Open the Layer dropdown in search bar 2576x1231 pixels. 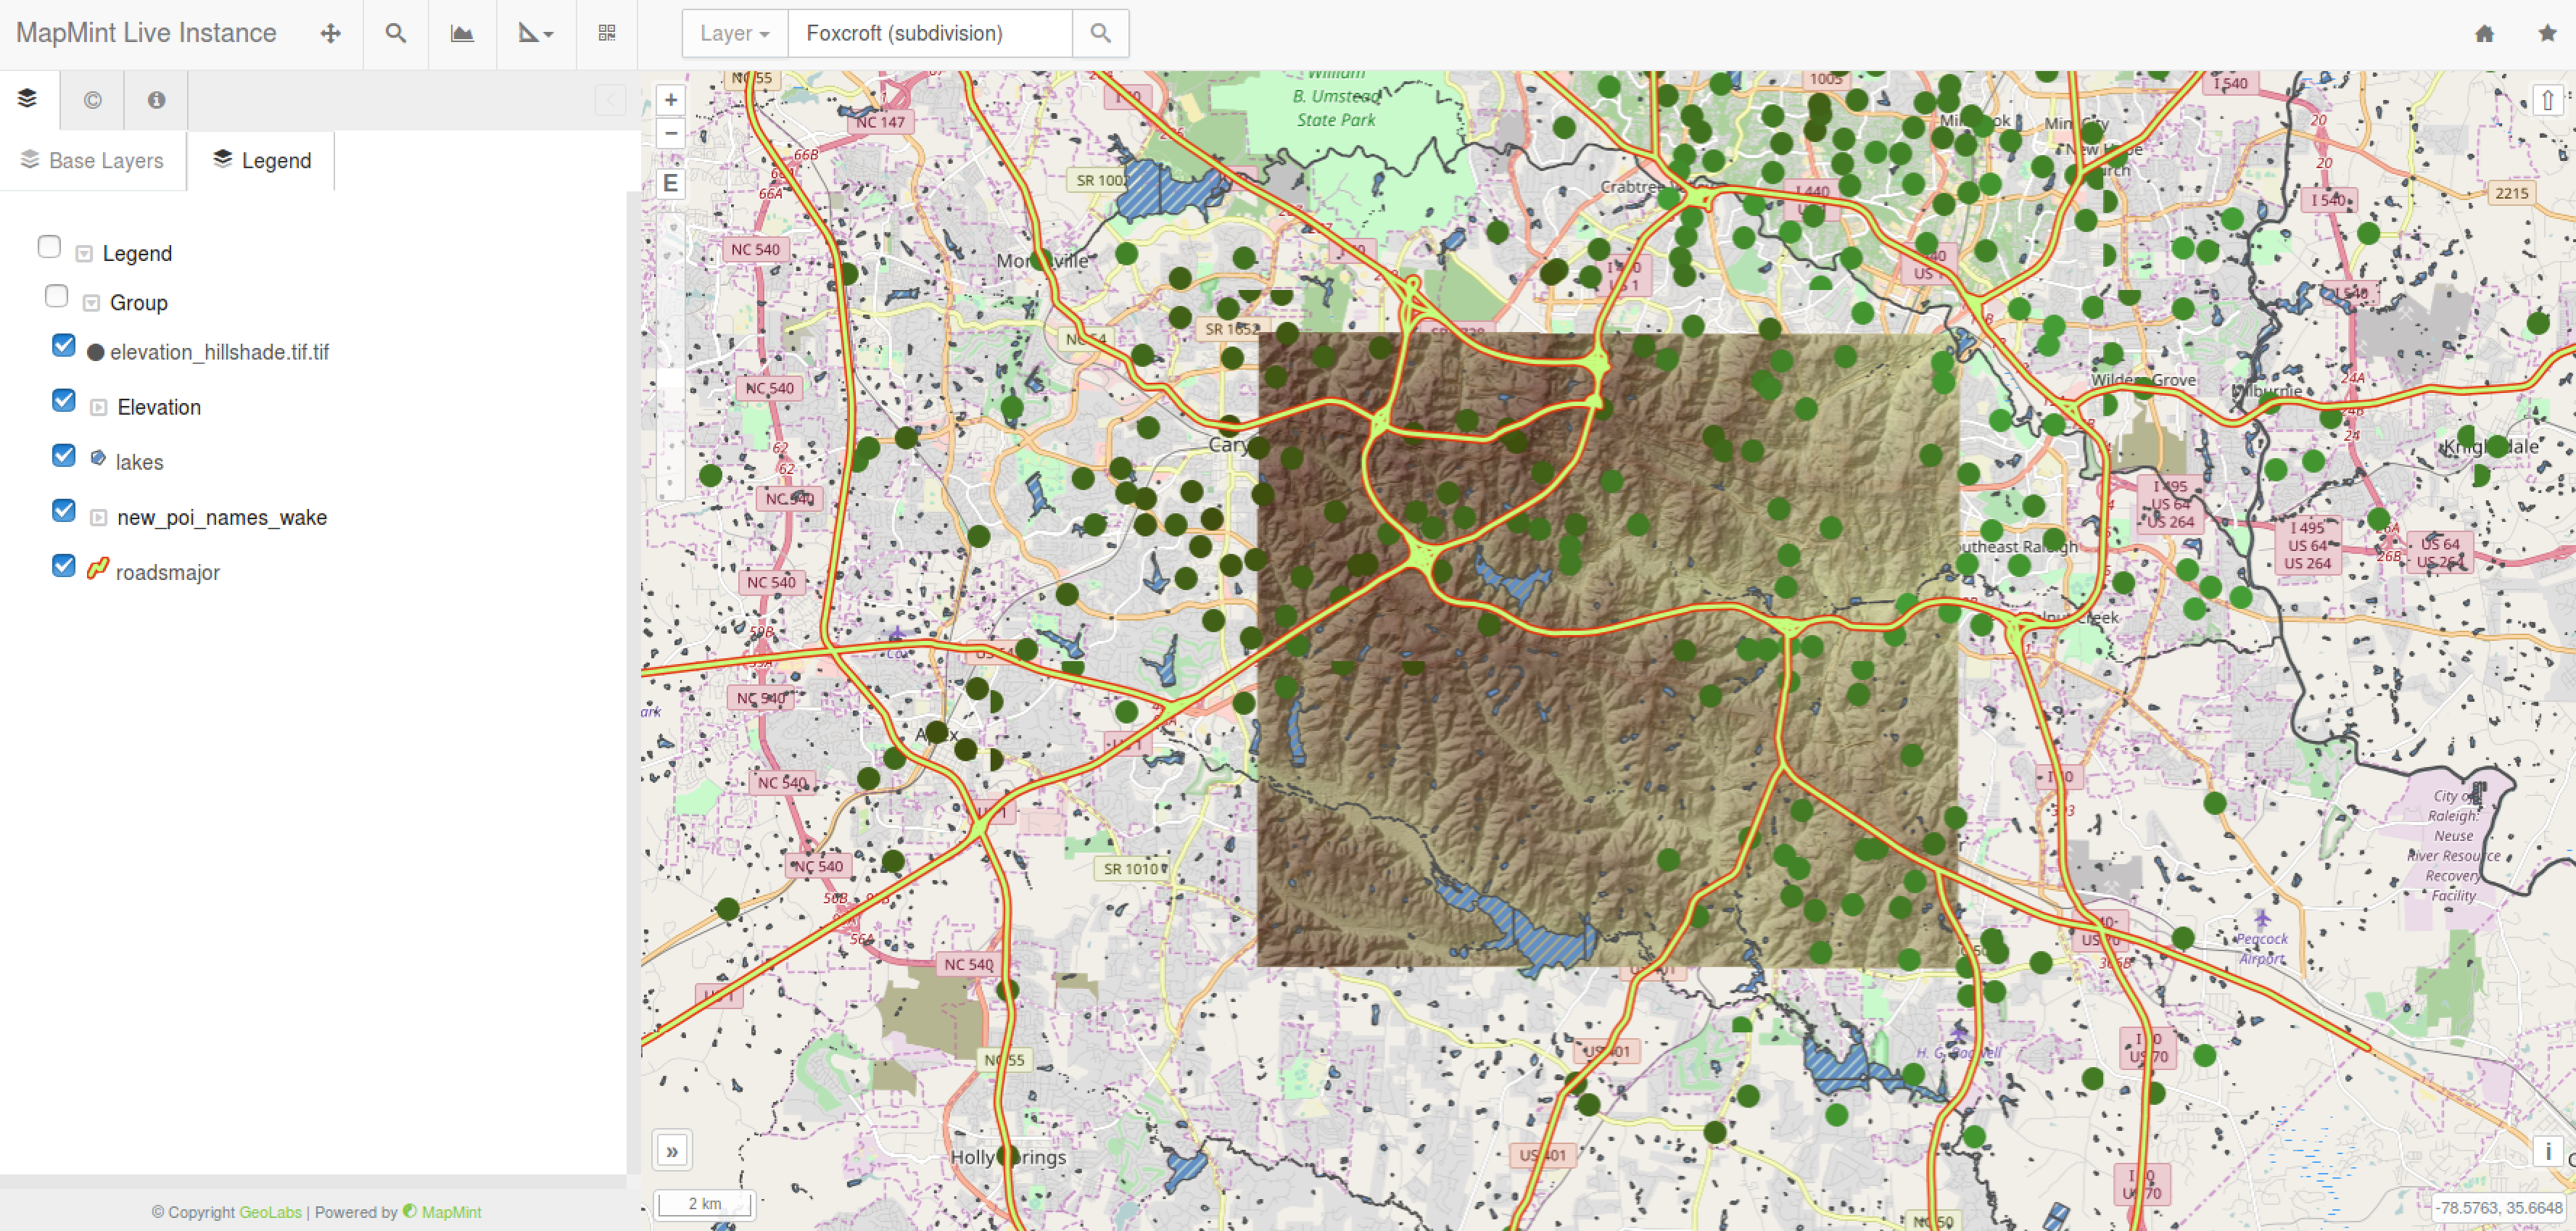(x=735, y=34)
